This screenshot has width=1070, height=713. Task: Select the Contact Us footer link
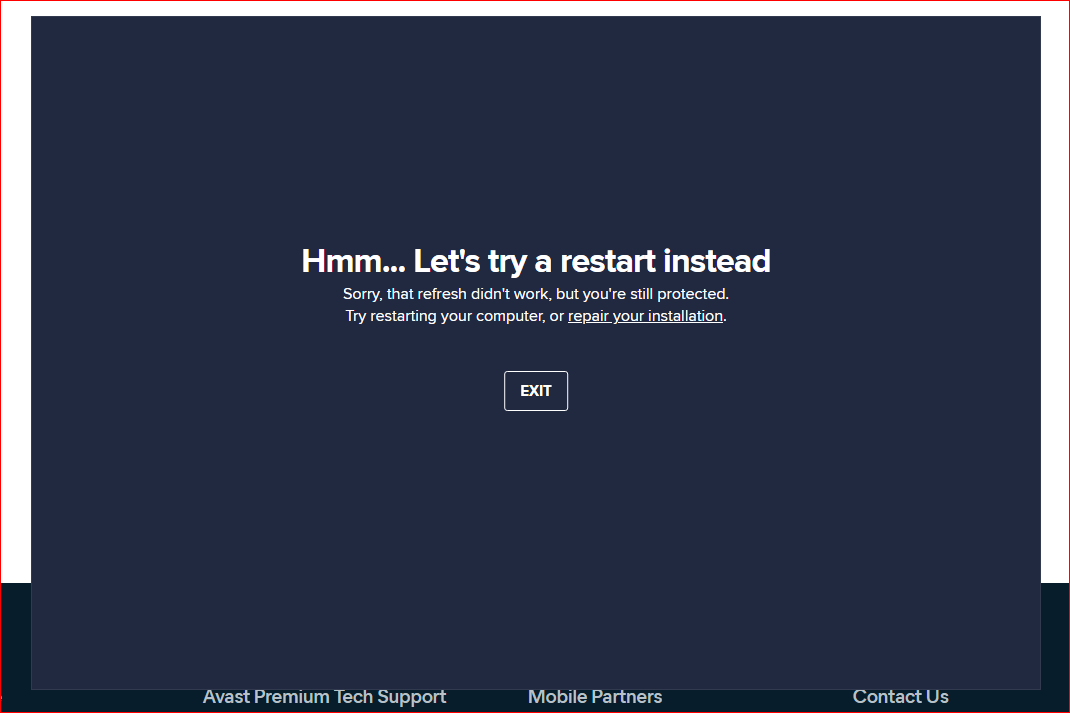pos(900,697)
